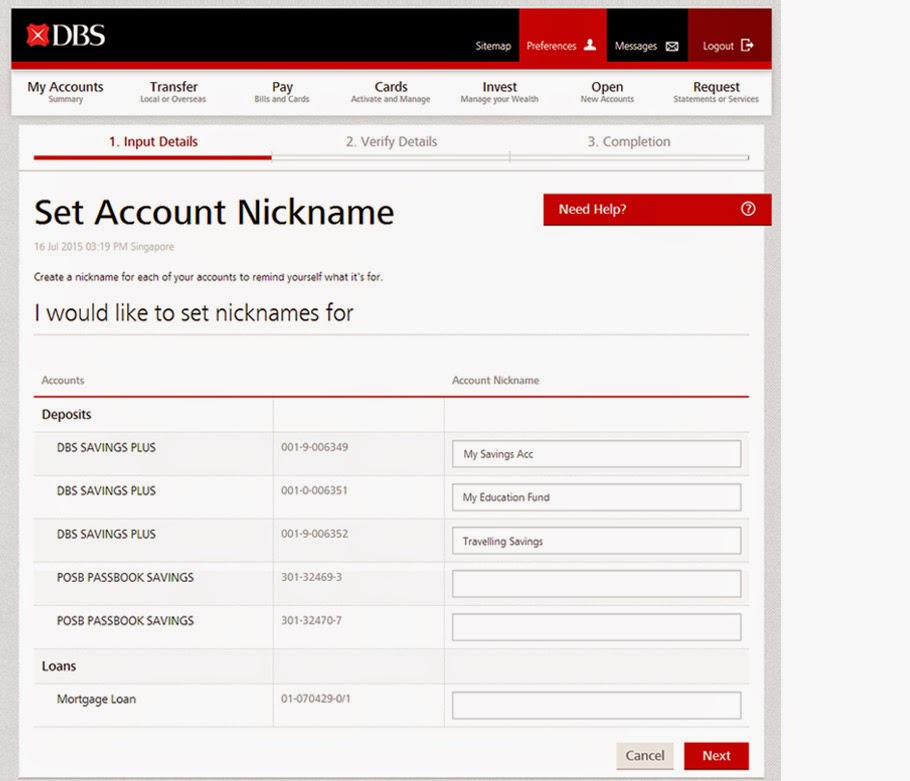Select the Logout option
910x781 pixels.
coord(730,35)
